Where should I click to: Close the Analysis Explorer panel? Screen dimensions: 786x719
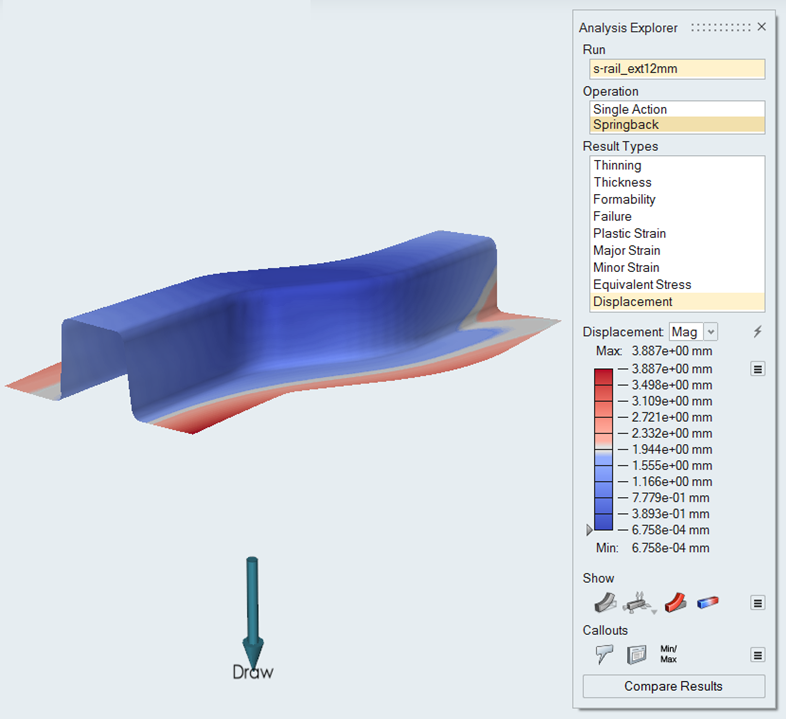coord(762,28)
